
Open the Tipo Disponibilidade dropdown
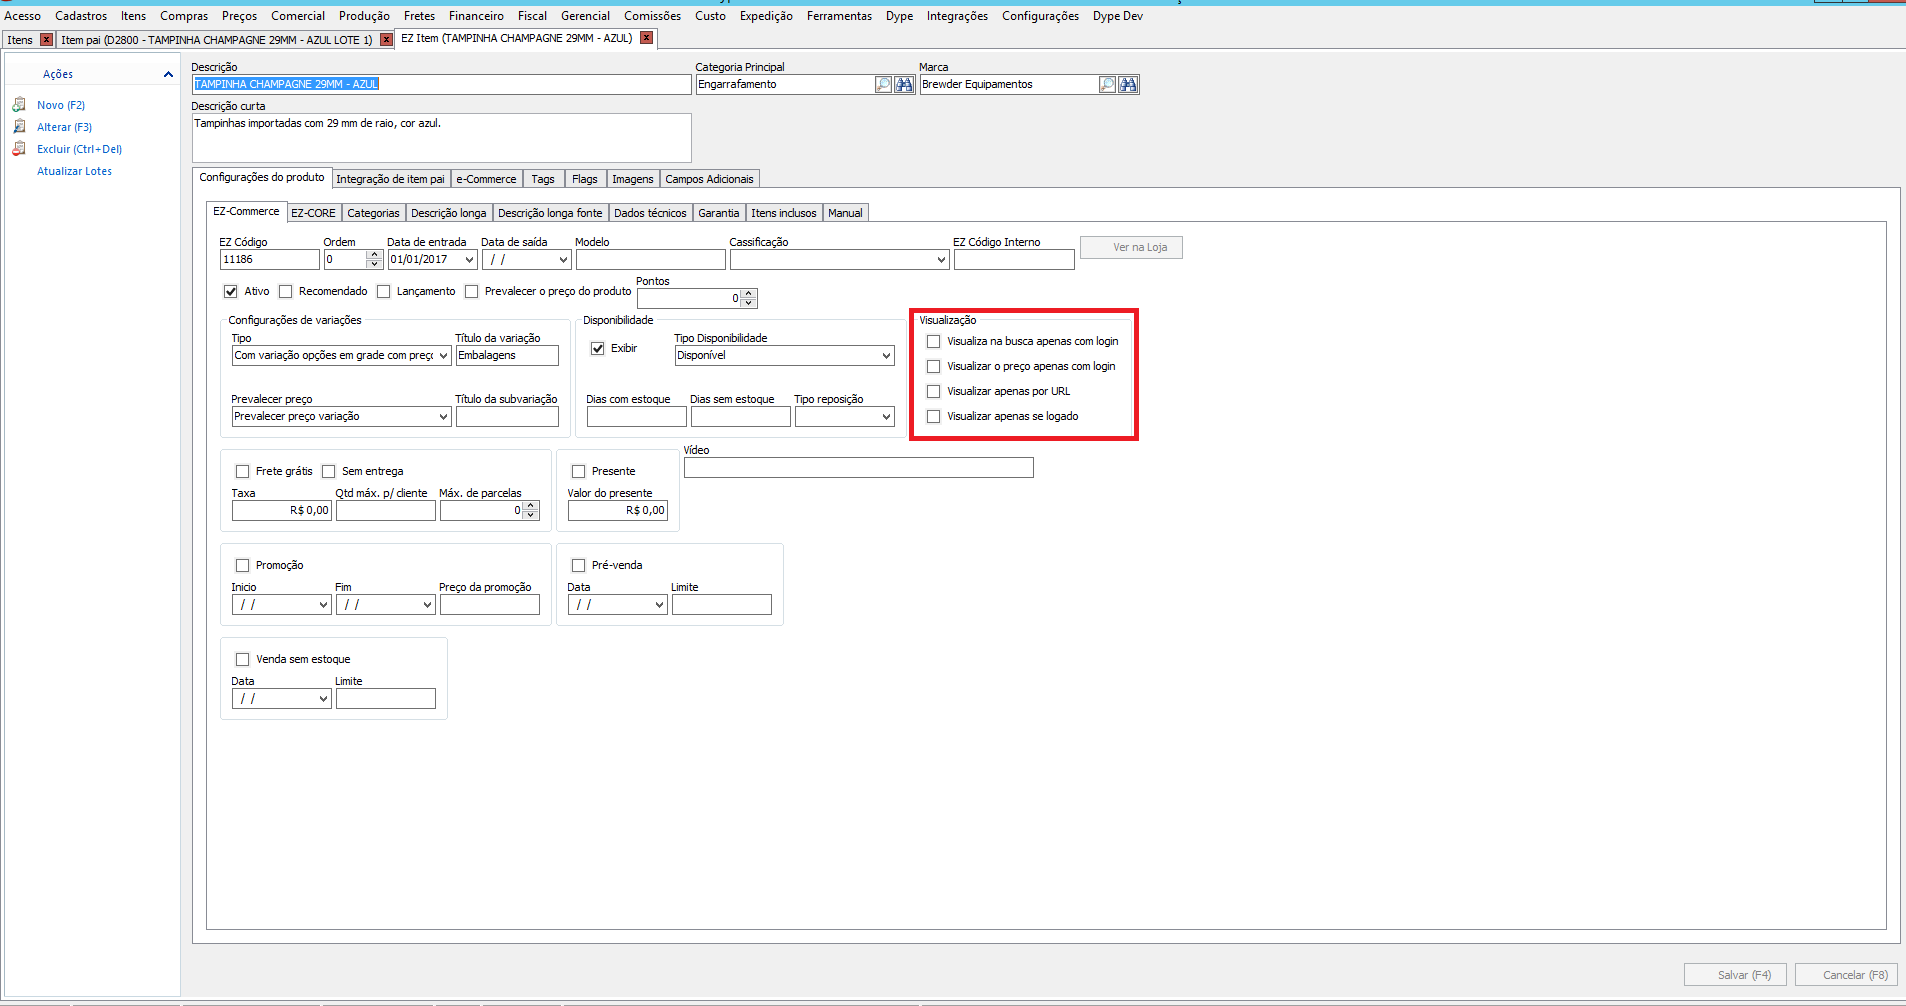pos(886,356)
